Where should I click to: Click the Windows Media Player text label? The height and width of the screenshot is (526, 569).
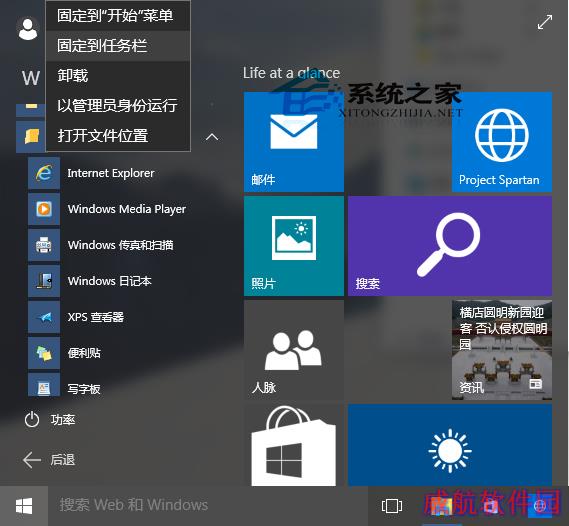(127, 209)
